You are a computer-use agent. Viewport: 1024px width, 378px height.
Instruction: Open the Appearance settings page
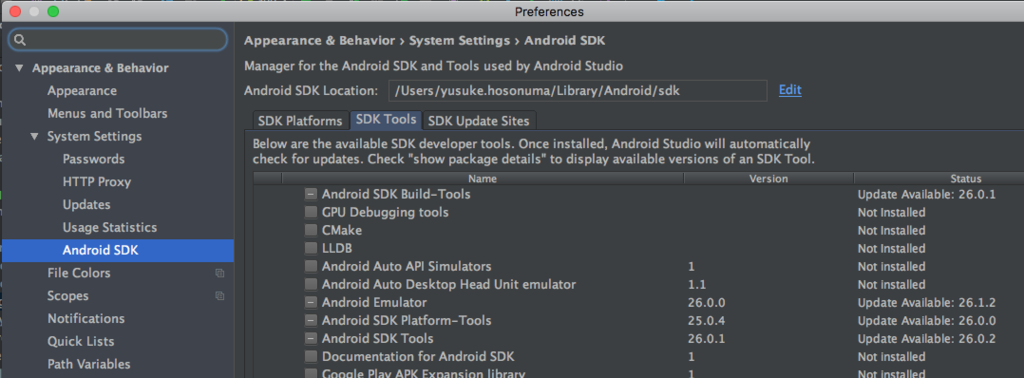coord(82,91)
